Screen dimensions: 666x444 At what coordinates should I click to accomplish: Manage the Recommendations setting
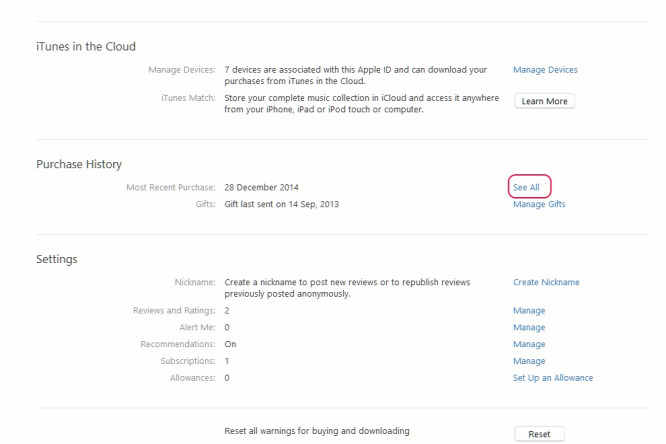[529, 344]
